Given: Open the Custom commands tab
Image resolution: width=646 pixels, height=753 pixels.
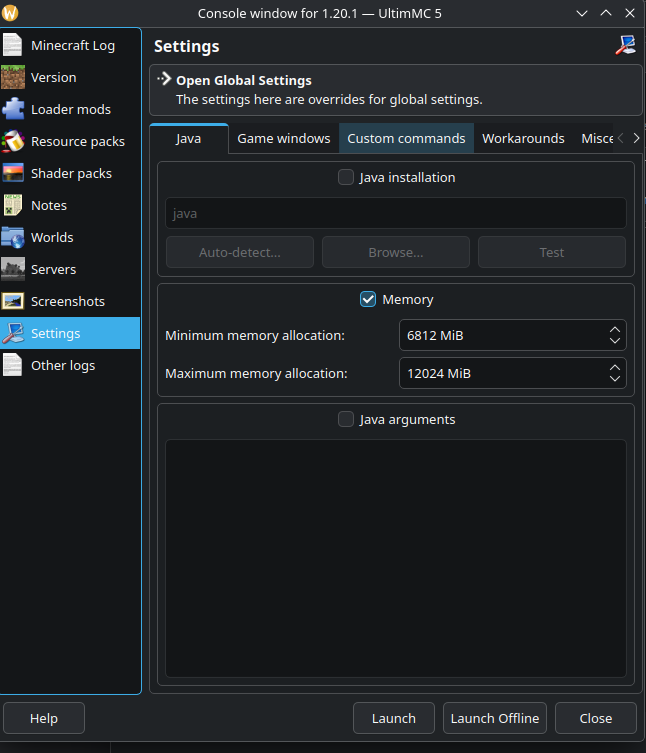Looking at the screenshot, I should (x=406, y=138).
